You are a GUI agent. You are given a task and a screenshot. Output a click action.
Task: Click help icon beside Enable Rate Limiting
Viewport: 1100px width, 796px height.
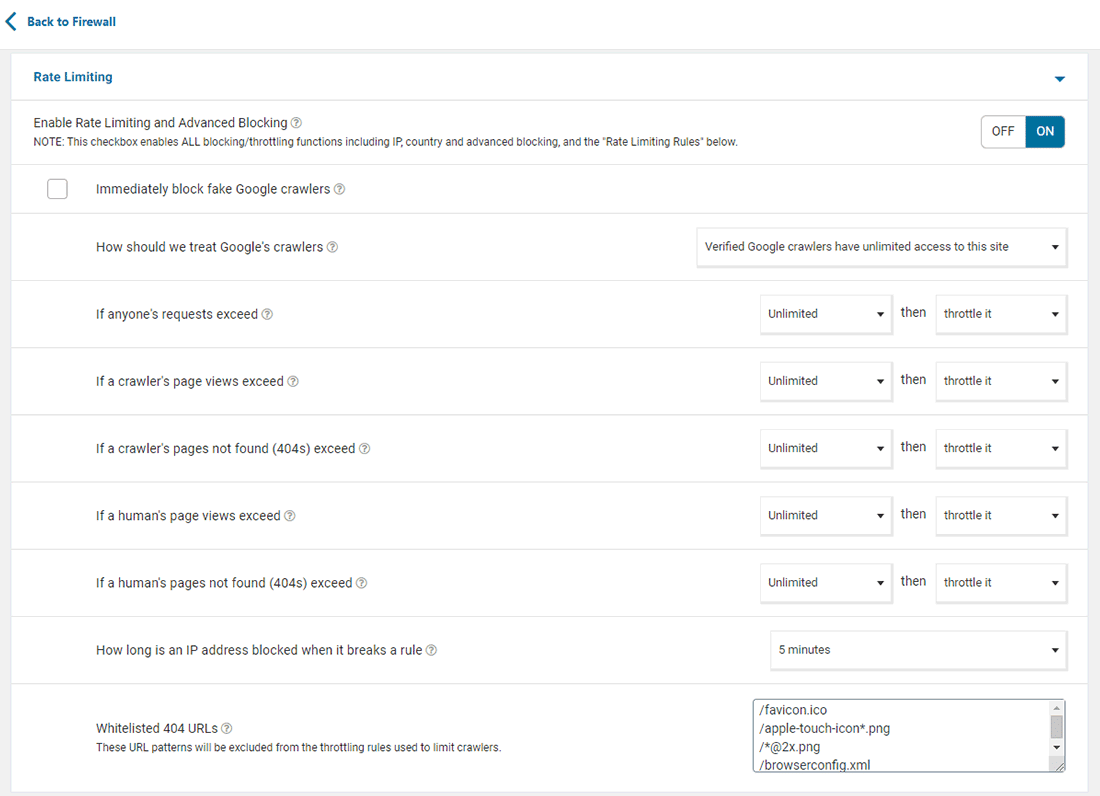click(x=296, y=123)
